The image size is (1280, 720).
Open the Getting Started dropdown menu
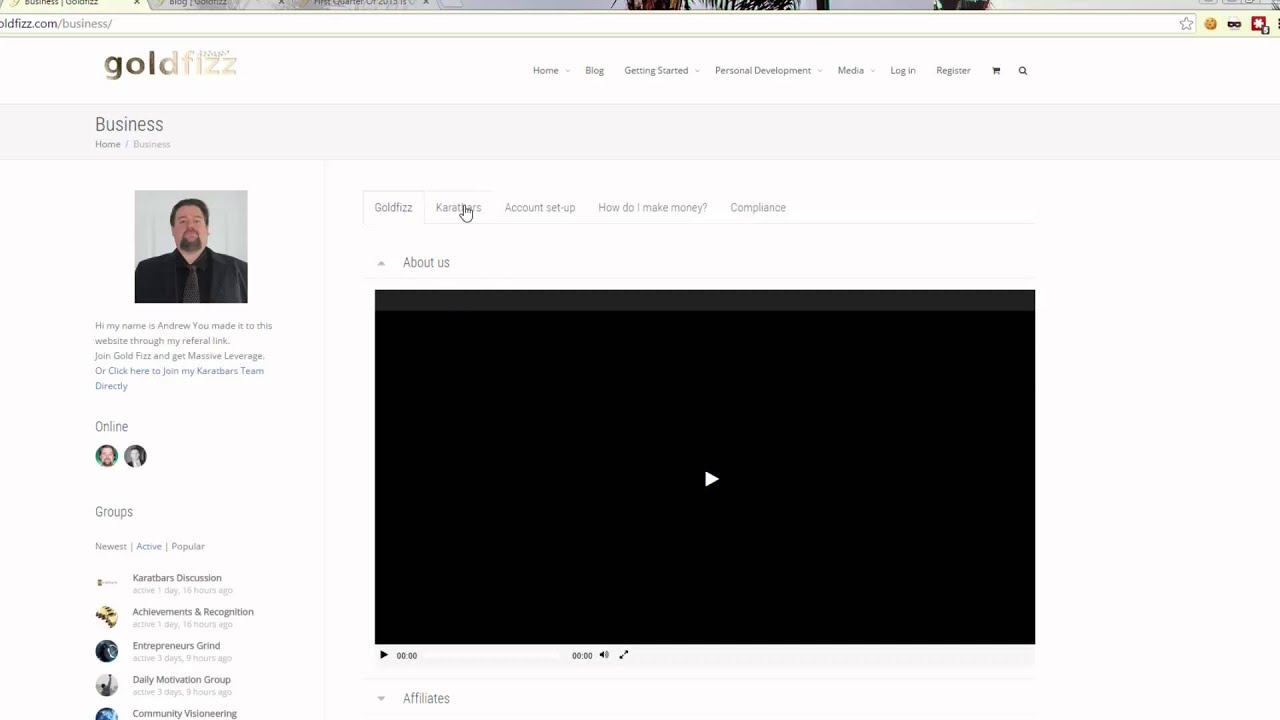point(662,71)
